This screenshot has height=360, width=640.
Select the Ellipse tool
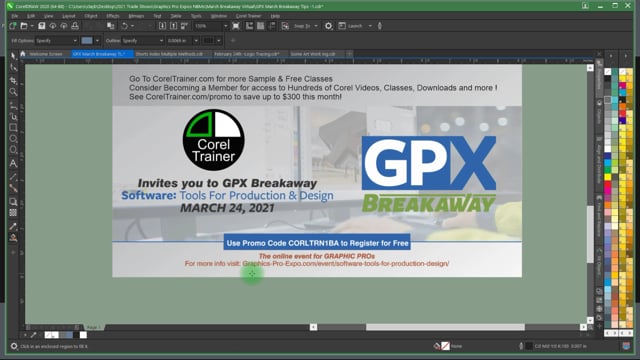coord(13,139)
